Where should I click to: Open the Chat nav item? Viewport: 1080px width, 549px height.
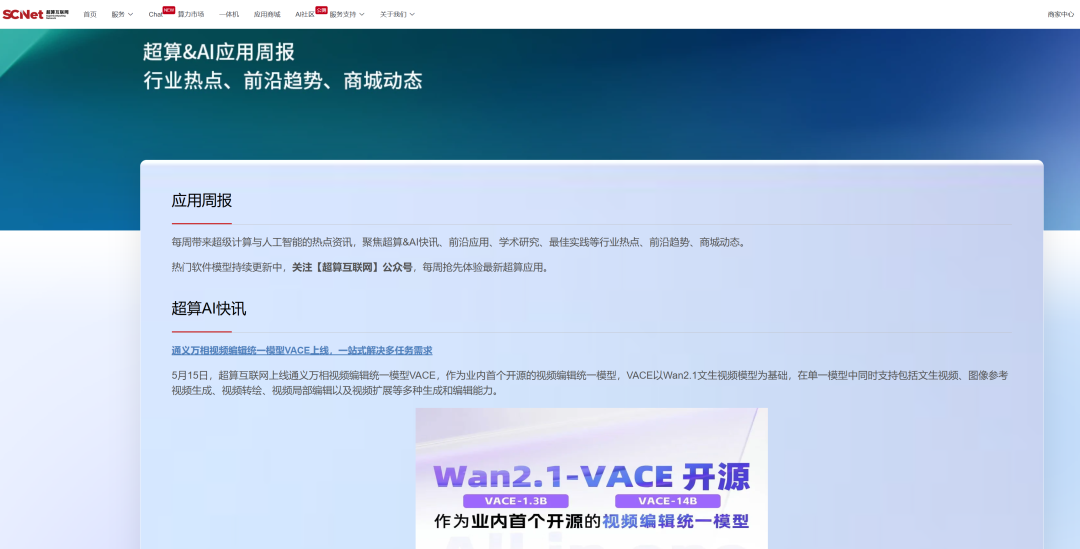pos(156,14)
